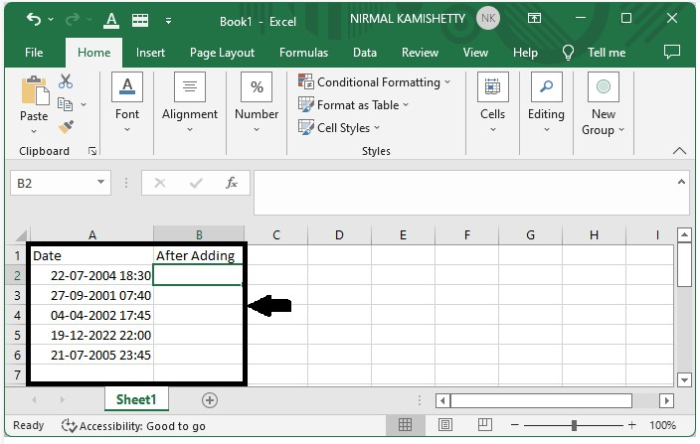Open the Data tab
700x444 pixels.
(365, 53)
